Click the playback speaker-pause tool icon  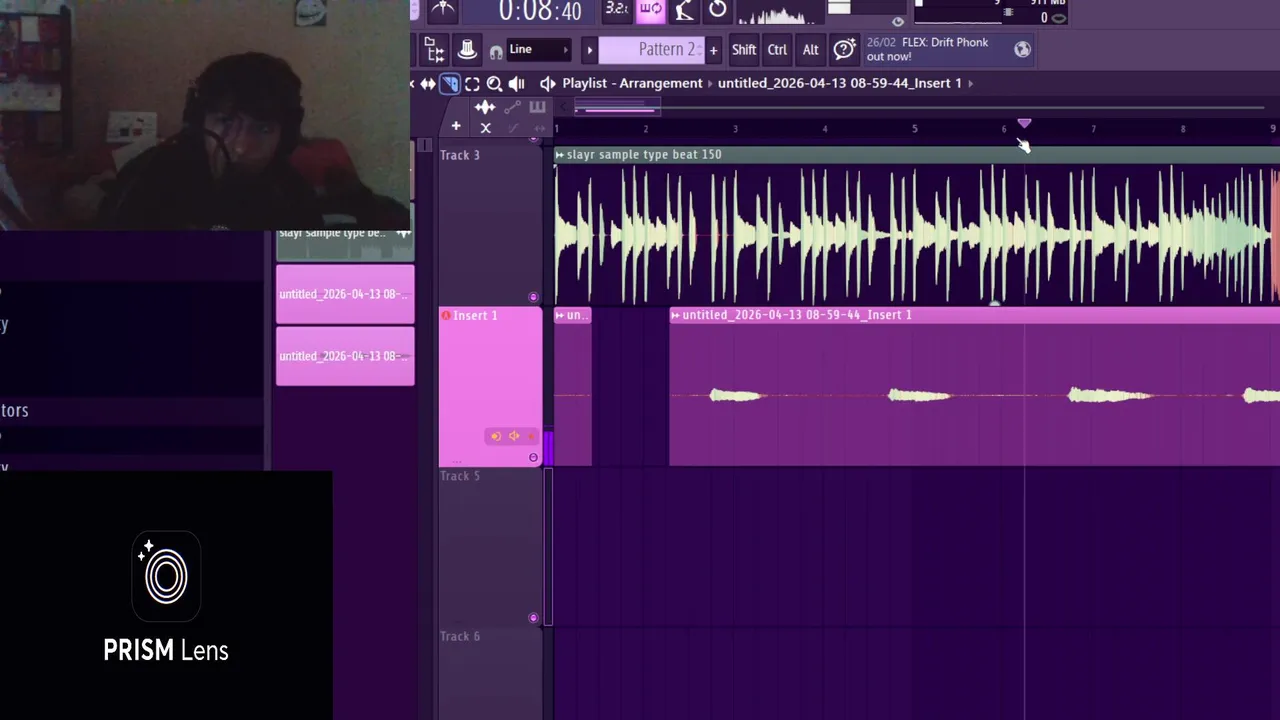coord(516,84)
